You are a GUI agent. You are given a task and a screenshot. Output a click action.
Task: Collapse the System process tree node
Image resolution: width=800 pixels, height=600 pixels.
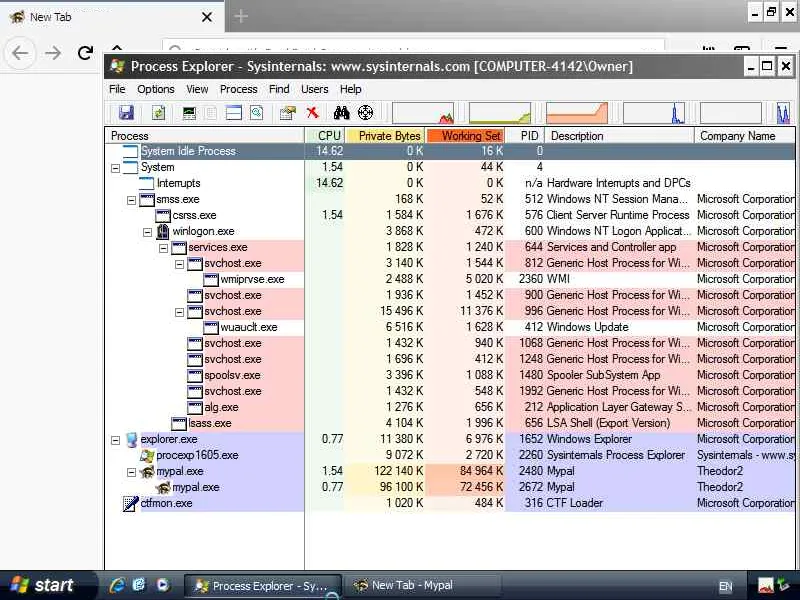(x=115, y=168)
